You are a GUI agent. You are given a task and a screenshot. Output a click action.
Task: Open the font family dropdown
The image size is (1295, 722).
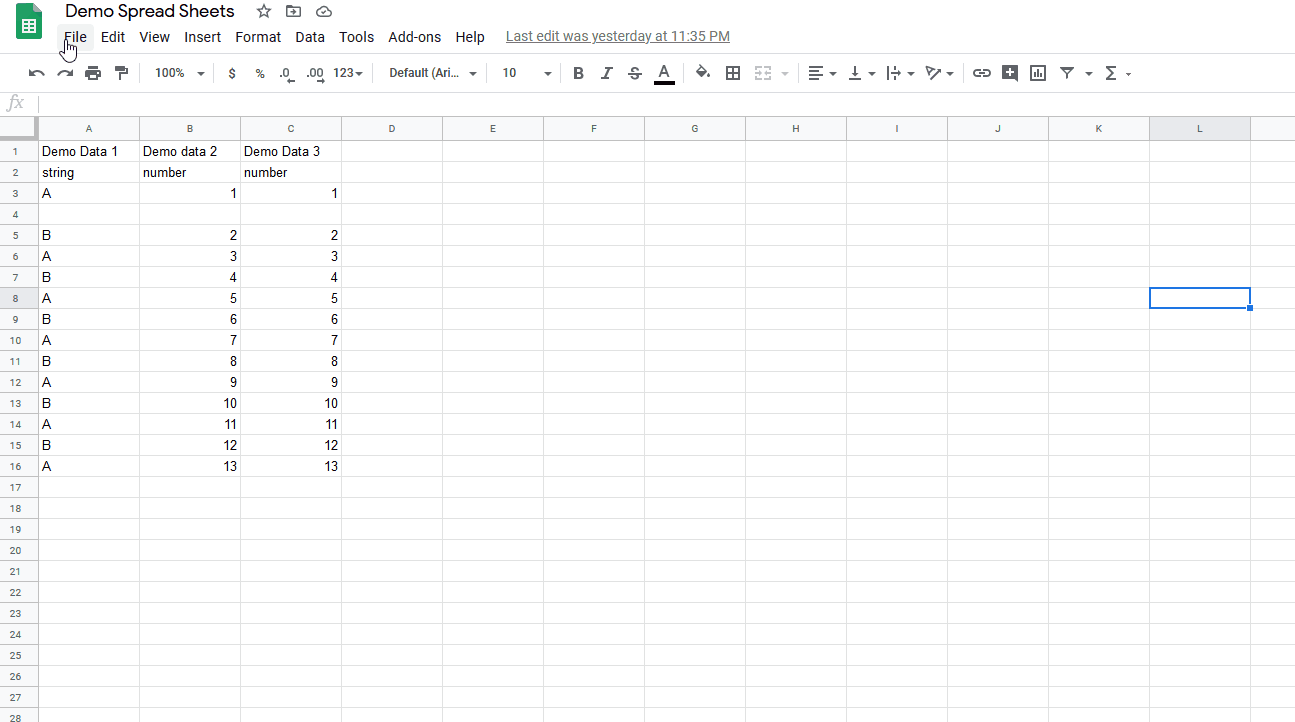tap(433, 73)
